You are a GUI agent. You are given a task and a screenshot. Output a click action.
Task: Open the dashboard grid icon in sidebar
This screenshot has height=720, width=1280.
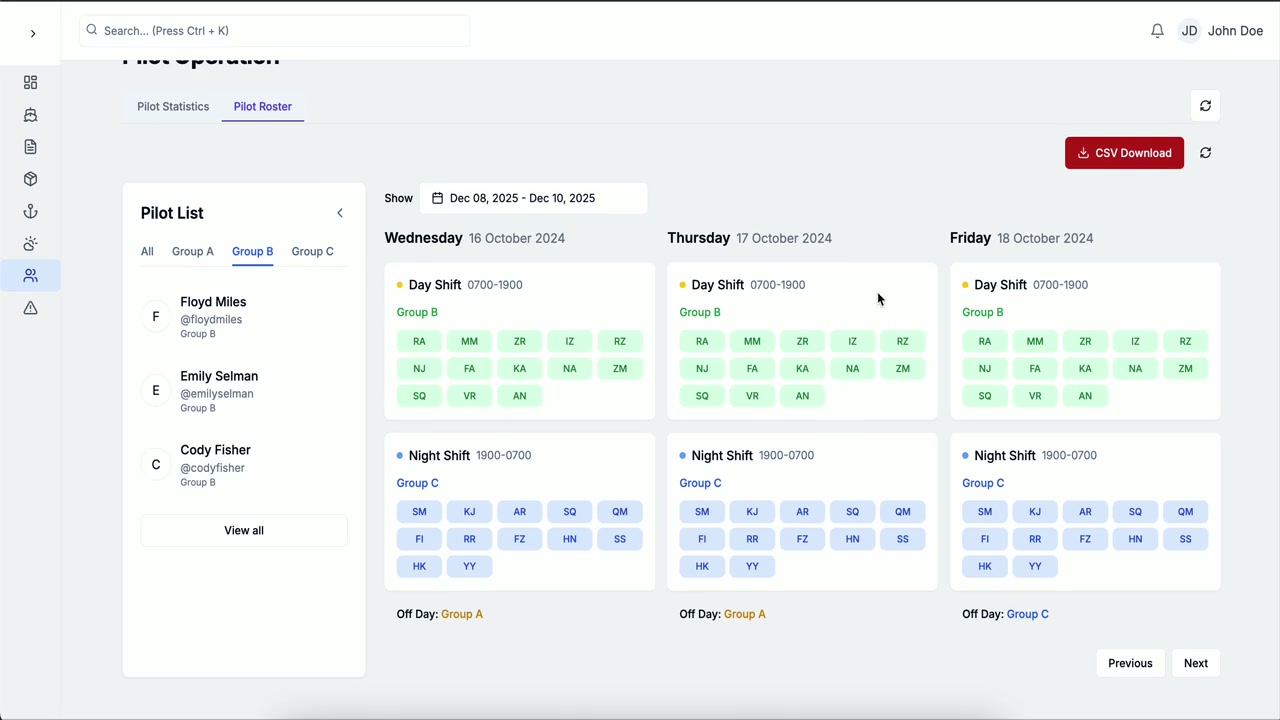pos(30,83)
